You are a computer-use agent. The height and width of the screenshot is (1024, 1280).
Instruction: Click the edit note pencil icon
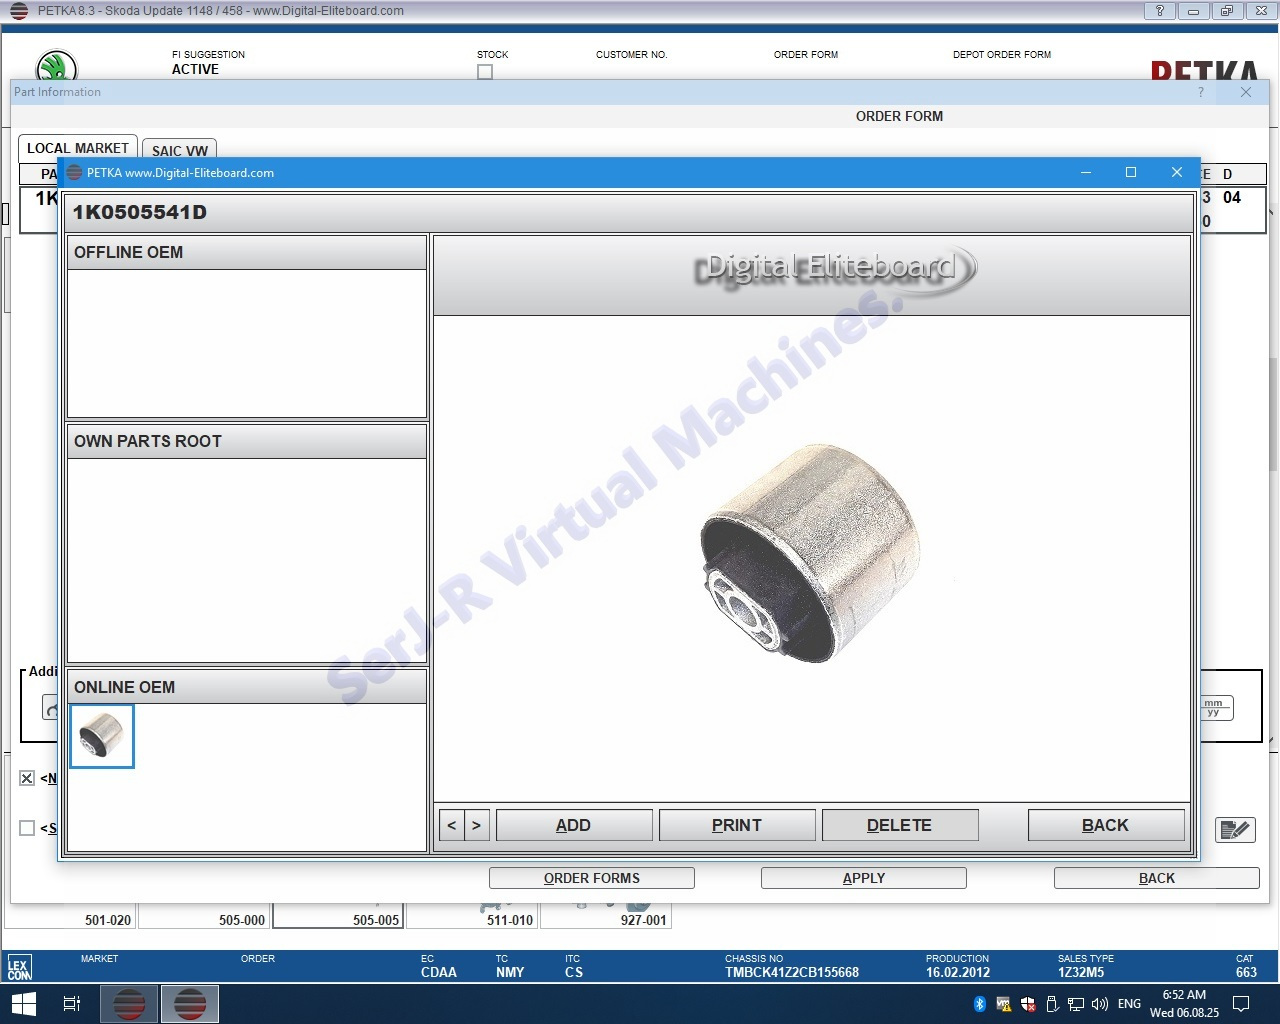[1235, 829]
